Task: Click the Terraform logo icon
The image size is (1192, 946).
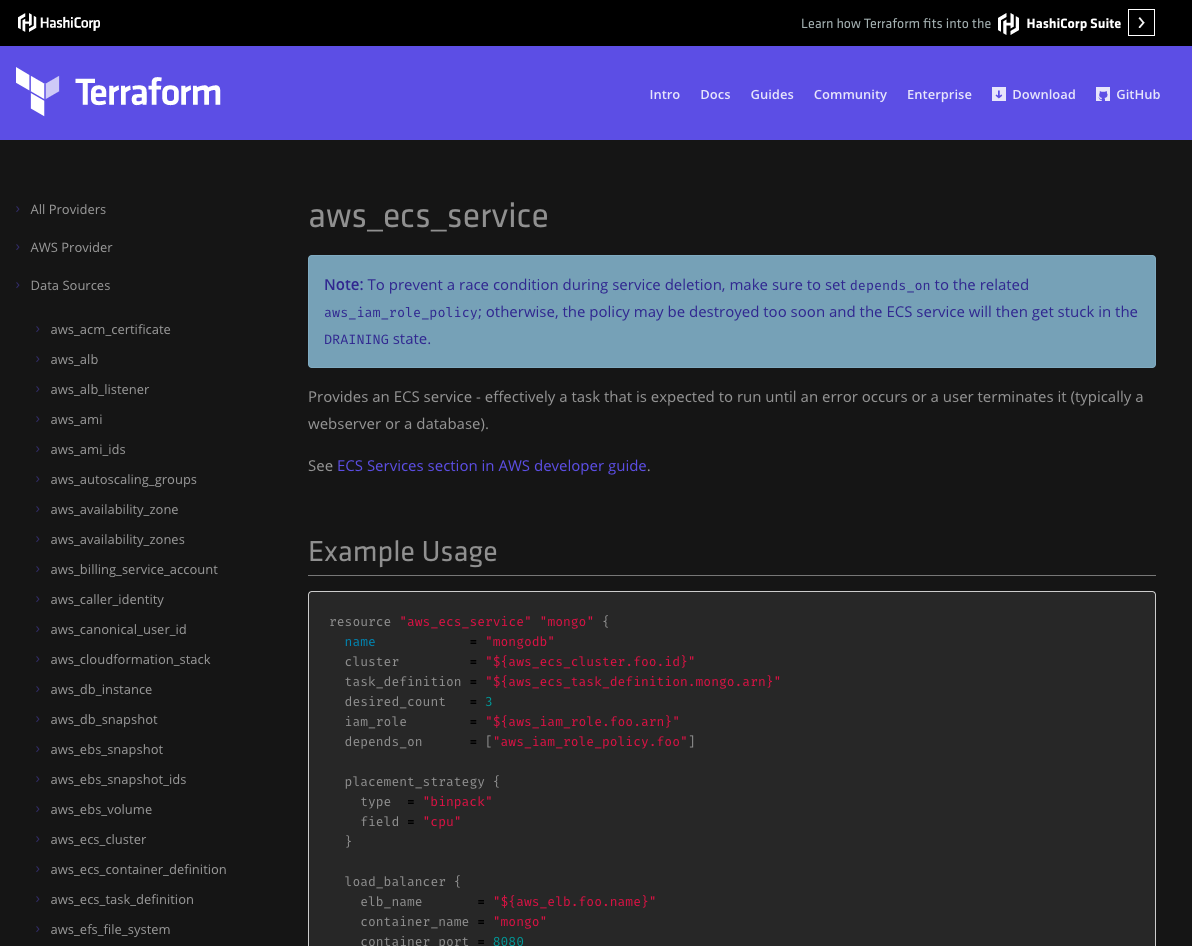Action: (37, 92)
